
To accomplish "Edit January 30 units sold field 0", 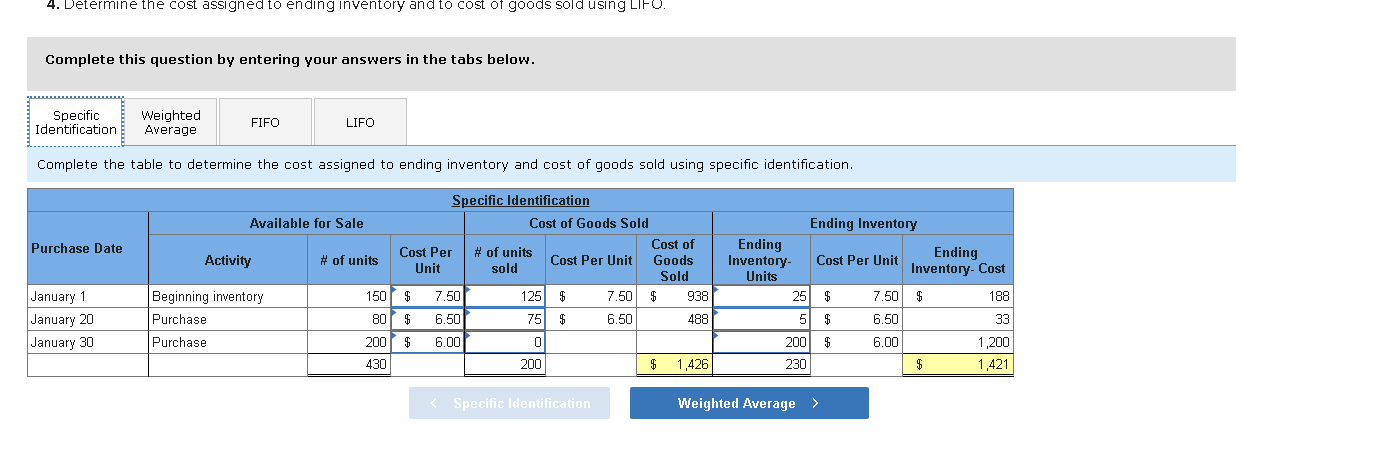I will point(505,342).
